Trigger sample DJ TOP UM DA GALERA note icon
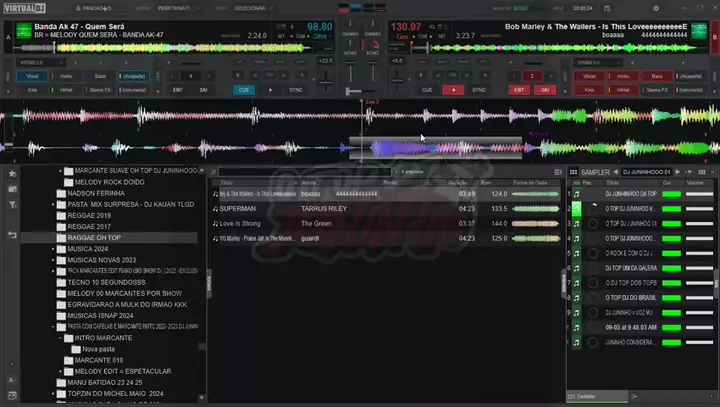 [576, 268]
